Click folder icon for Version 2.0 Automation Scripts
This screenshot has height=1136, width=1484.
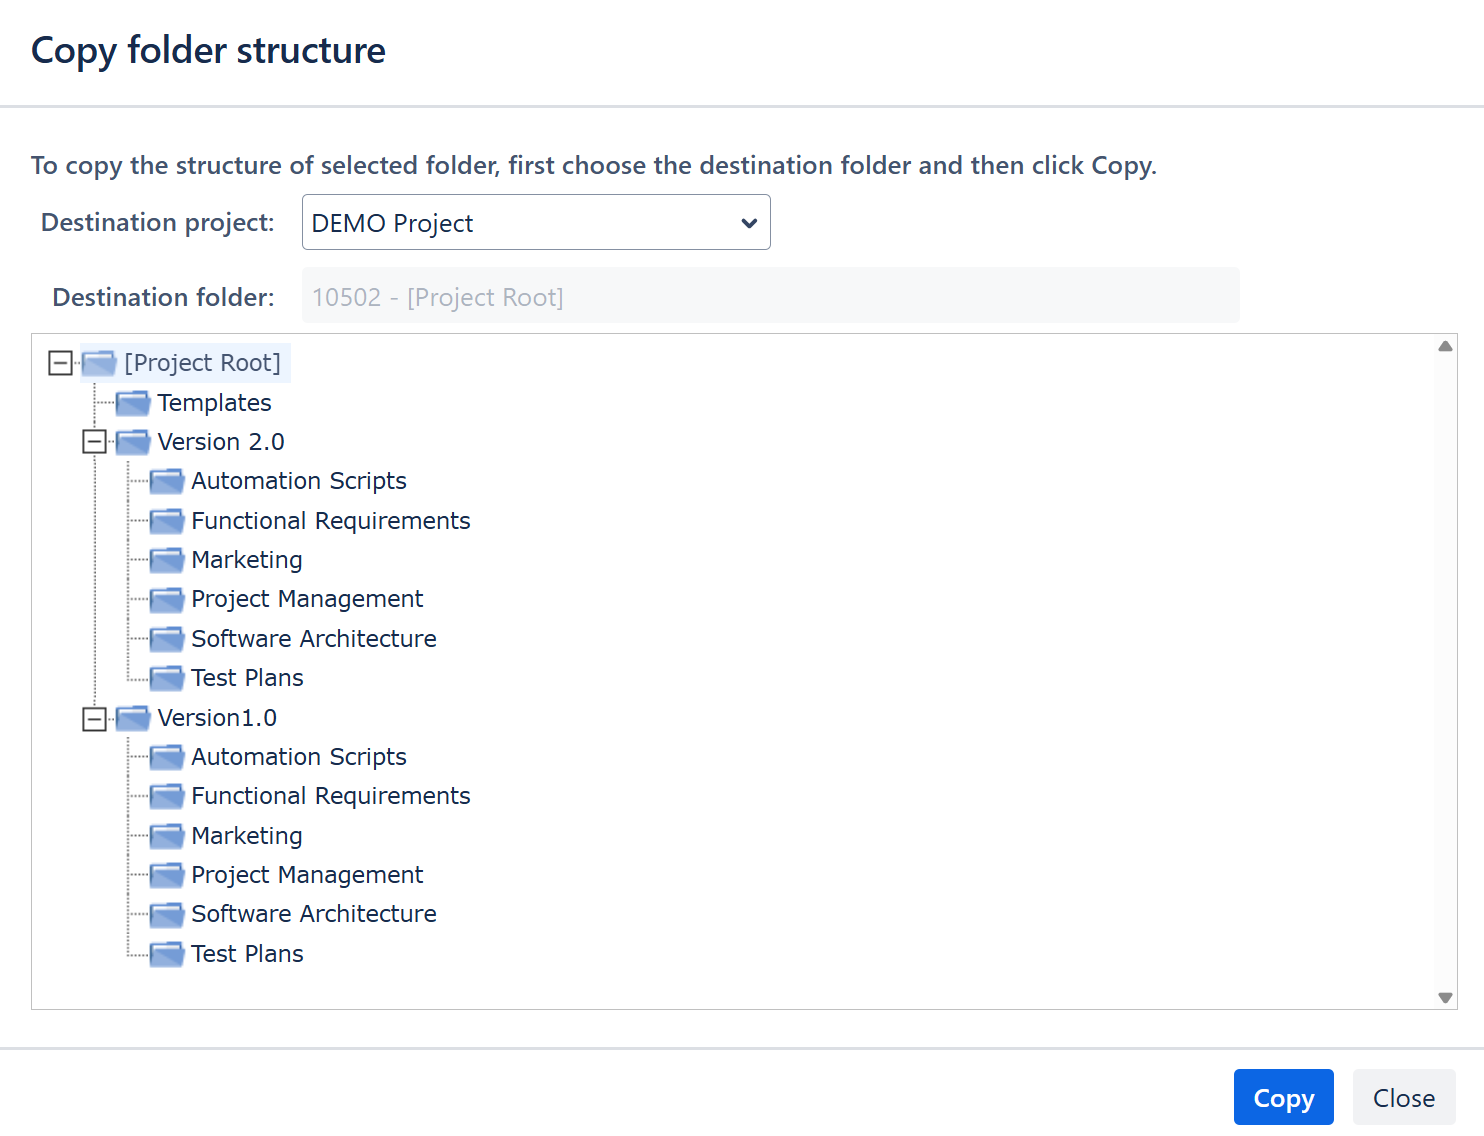point(166,481)
